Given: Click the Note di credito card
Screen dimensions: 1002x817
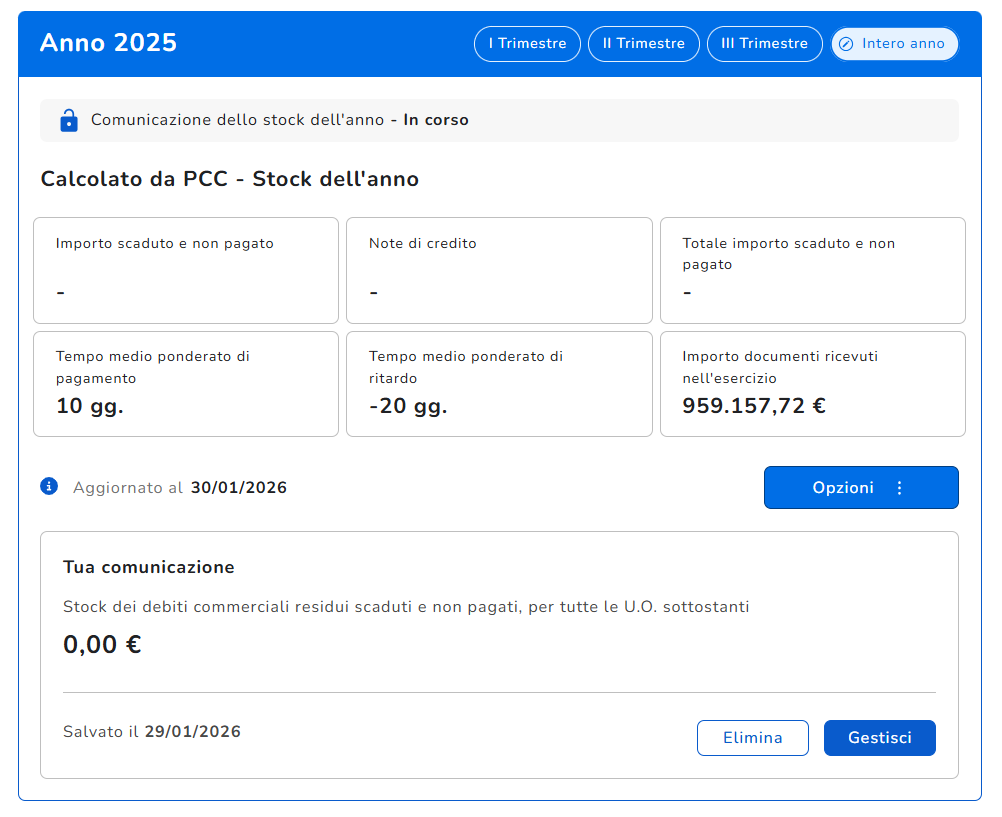Looking at the screenshot, I should [499, 270].
